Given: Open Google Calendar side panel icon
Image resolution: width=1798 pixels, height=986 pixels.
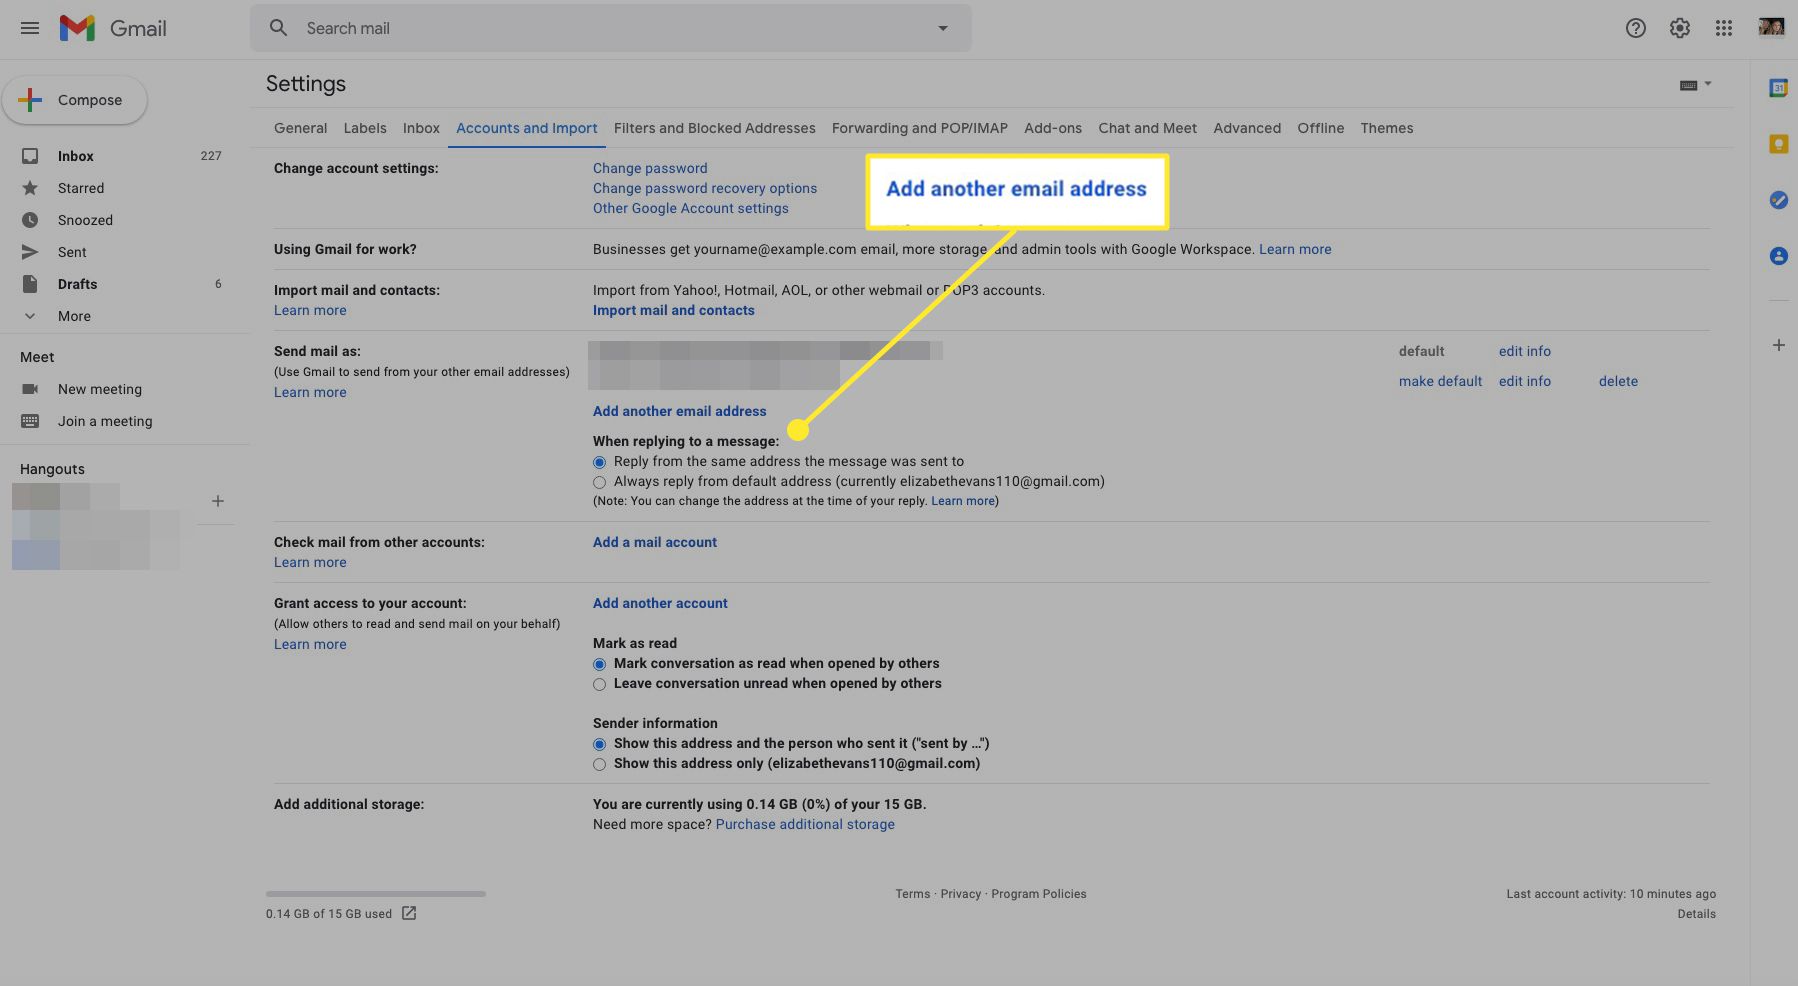Looking at the screenshot, I should [x=1778, y=88].
